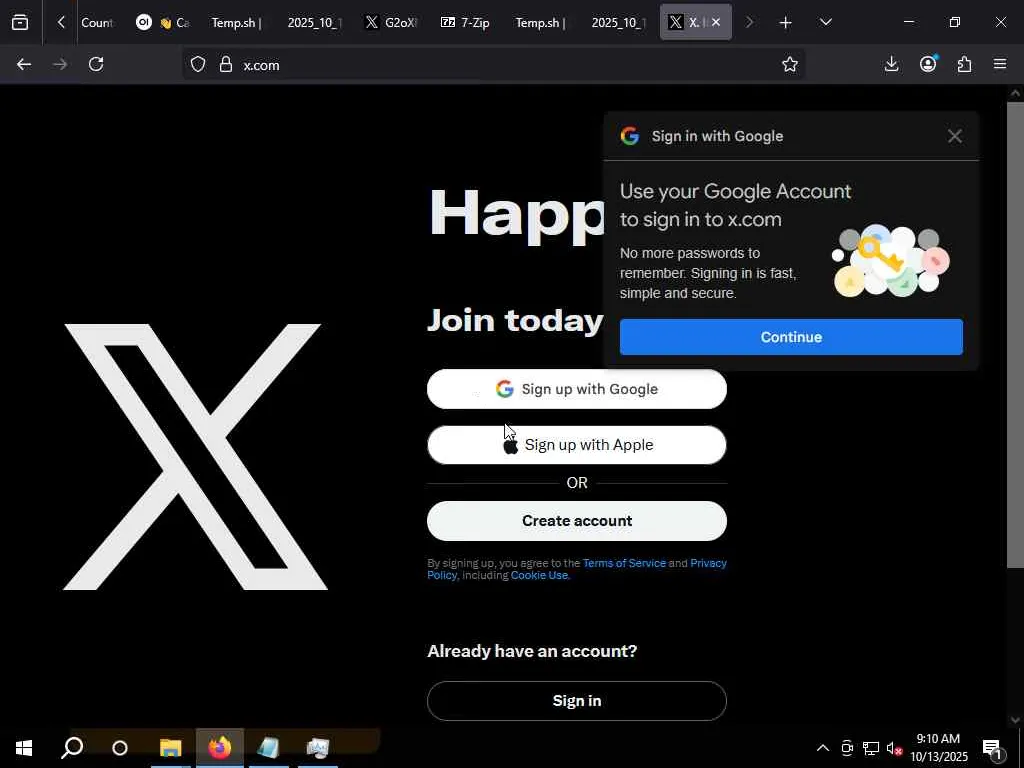View site security padlock info
Screen dimensions: 1024x768
[x=226, y=64]
